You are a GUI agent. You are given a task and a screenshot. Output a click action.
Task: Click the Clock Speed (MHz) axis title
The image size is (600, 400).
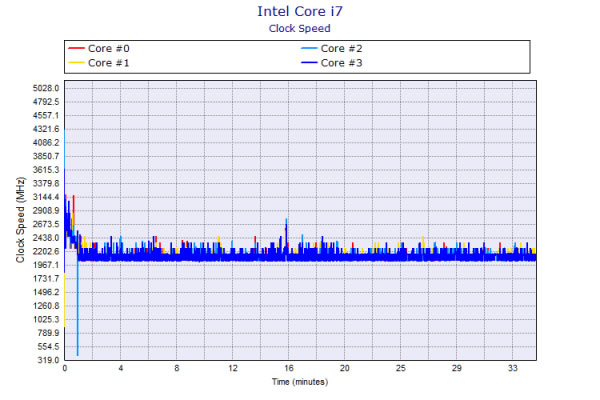point(20,220)
